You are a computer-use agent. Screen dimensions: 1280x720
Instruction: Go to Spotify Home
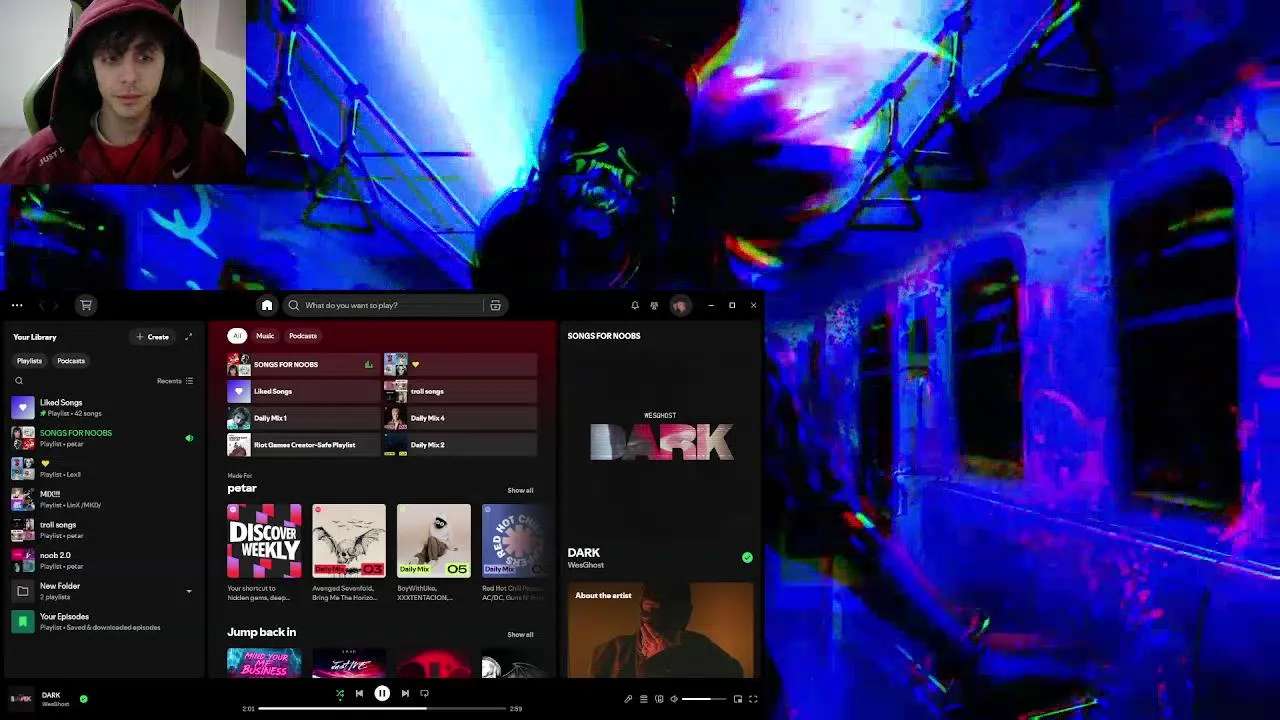pyautogui.click(x=267, y=305)
